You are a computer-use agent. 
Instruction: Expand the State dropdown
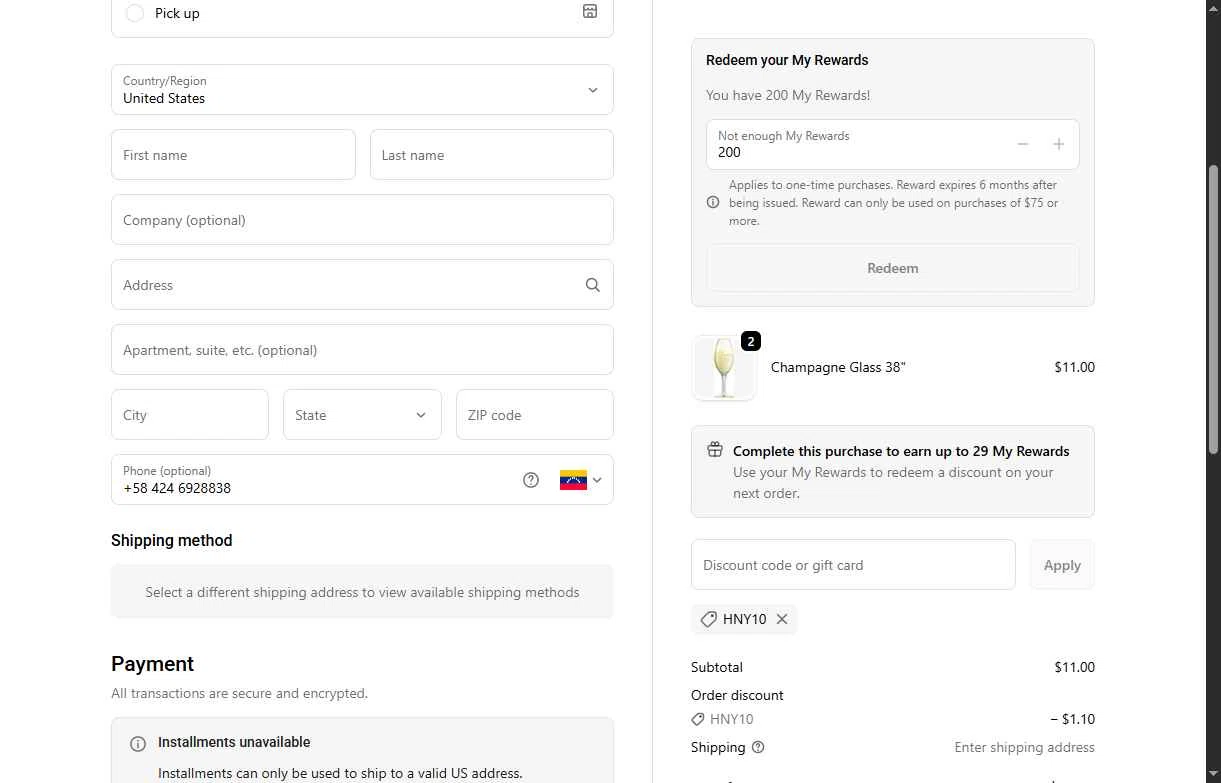(x=362, y=415)
